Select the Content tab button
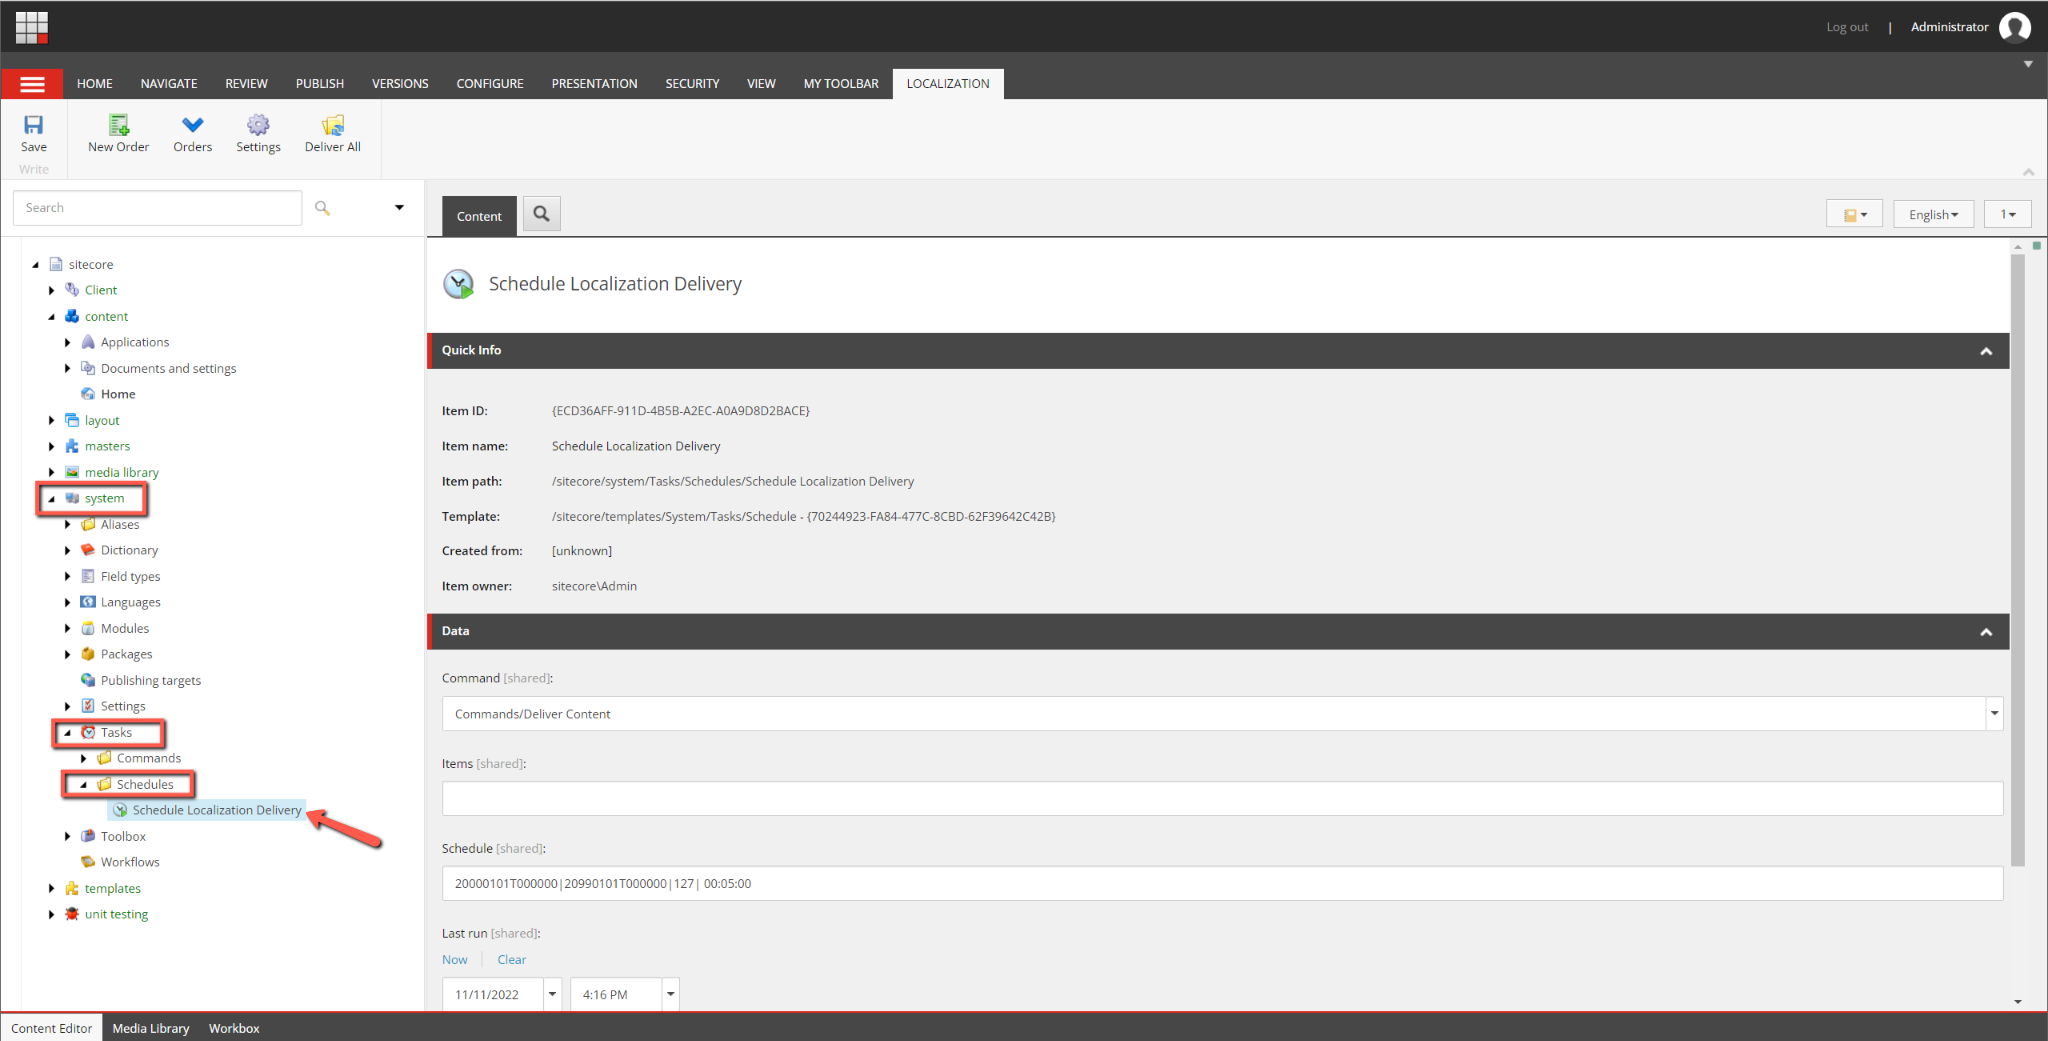Image resolution: width=2048 pixels, height=1041 pixels. [x=479, y=216]
